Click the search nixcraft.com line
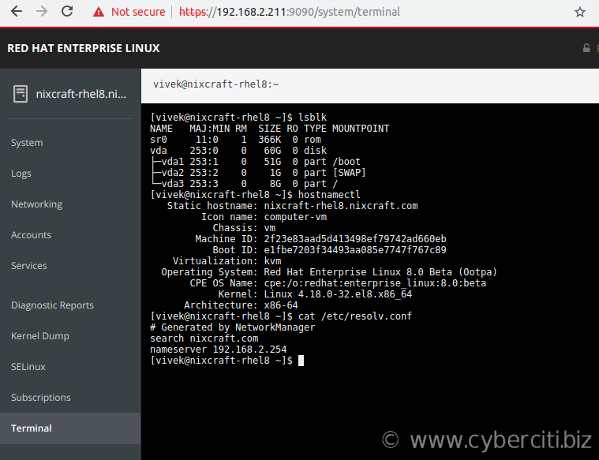 204,339
